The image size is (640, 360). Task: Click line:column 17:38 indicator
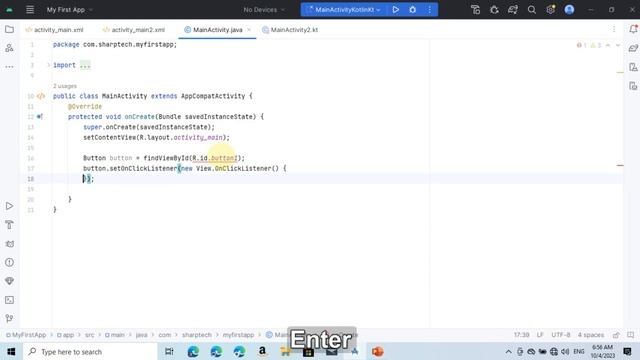521,335
